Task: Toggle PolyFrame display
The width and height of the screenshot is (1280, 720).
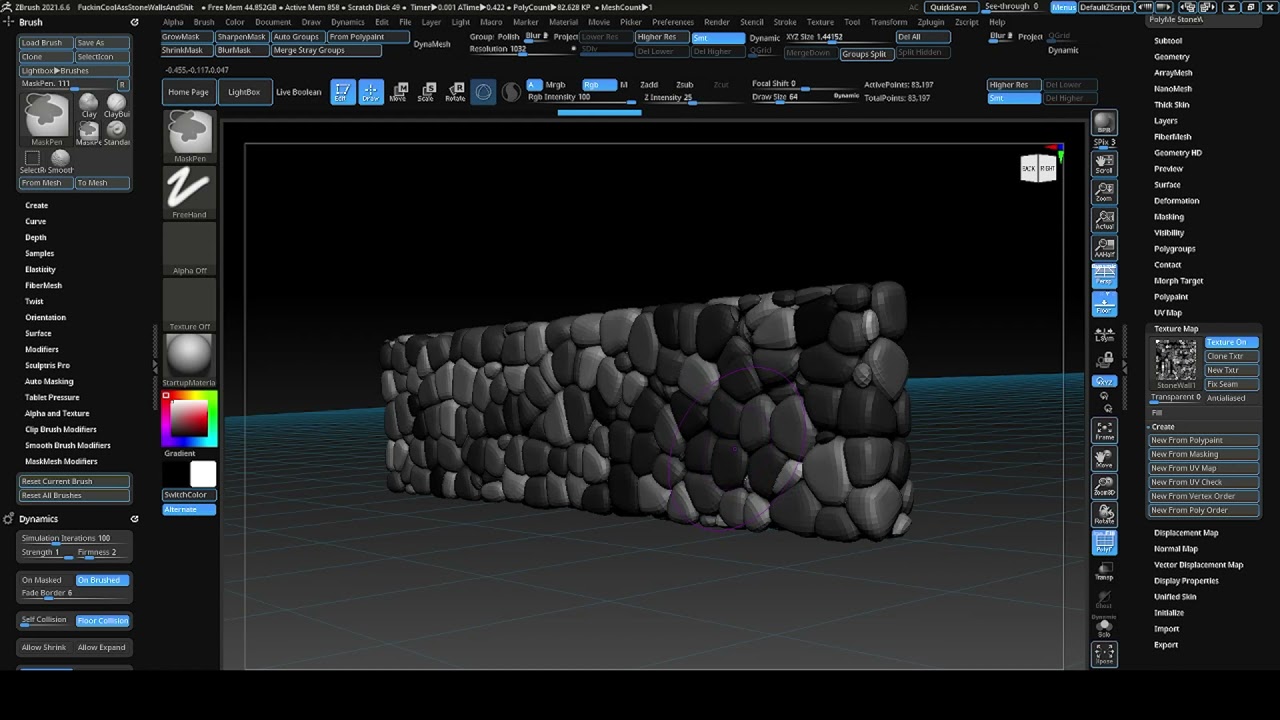Action: tap(1104, 543)
